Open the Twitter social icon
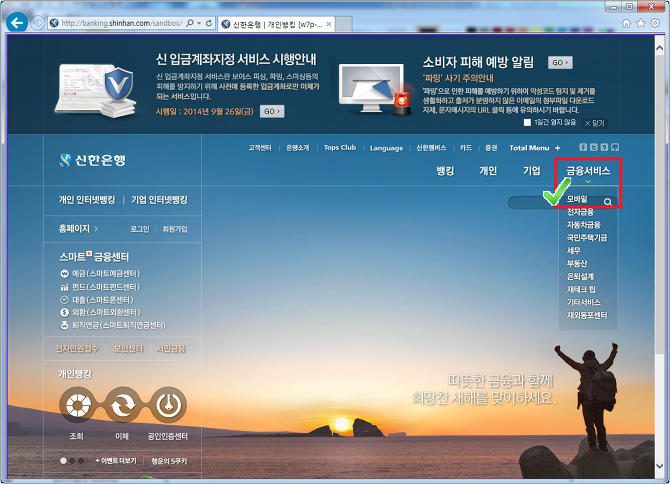 594,147
